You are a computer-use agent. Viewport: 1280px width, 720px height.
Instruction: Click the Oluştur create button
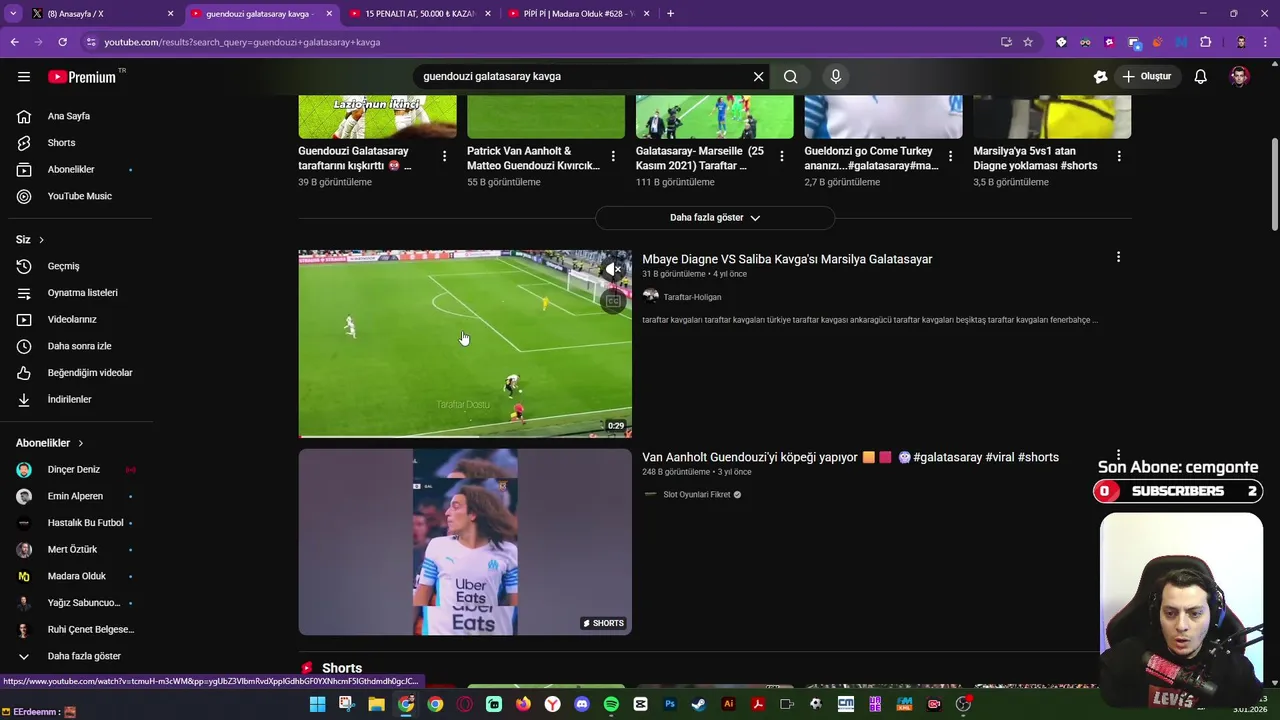tap(1148, 77)
